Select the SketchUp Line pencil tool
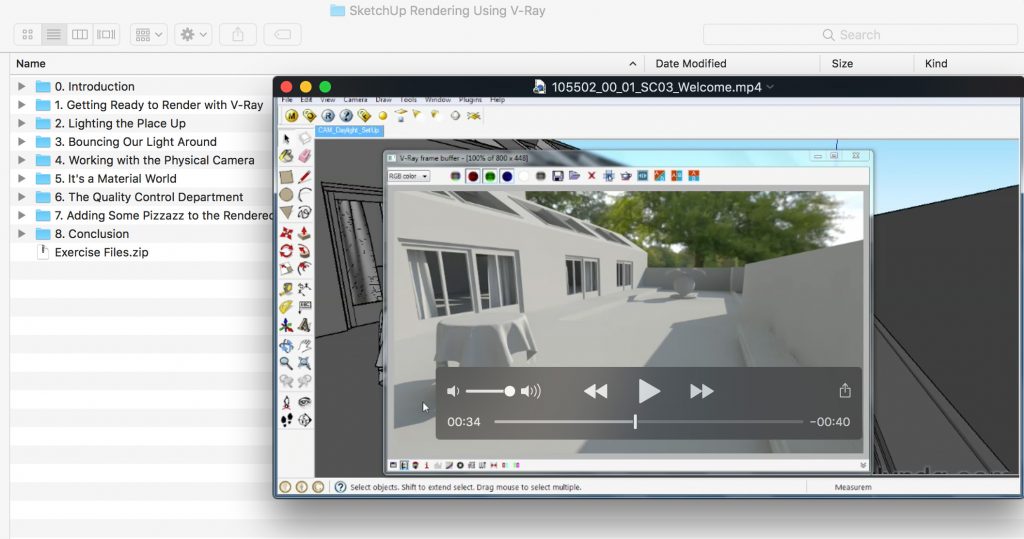Viewport: 1024px width, 539px height. tap(304, 177)
